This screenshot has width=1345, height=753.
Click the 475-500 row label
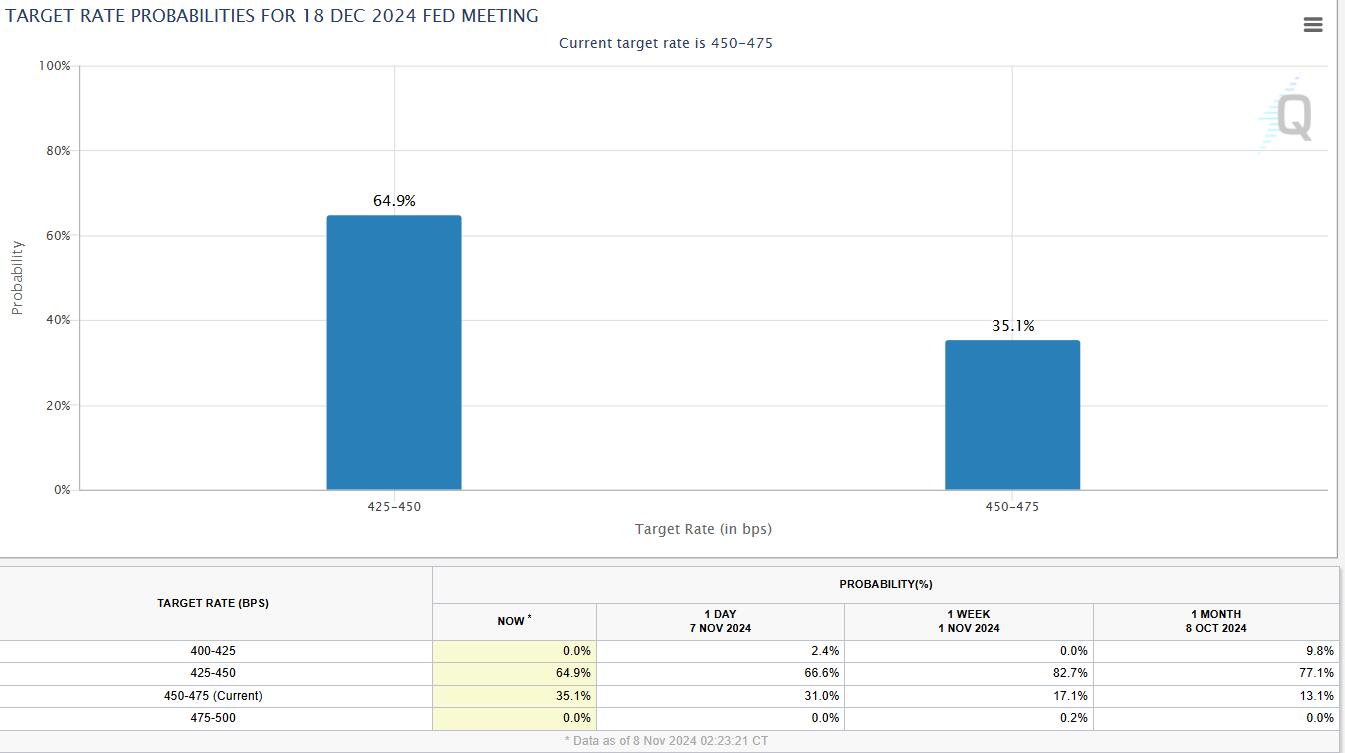[213, 718]
